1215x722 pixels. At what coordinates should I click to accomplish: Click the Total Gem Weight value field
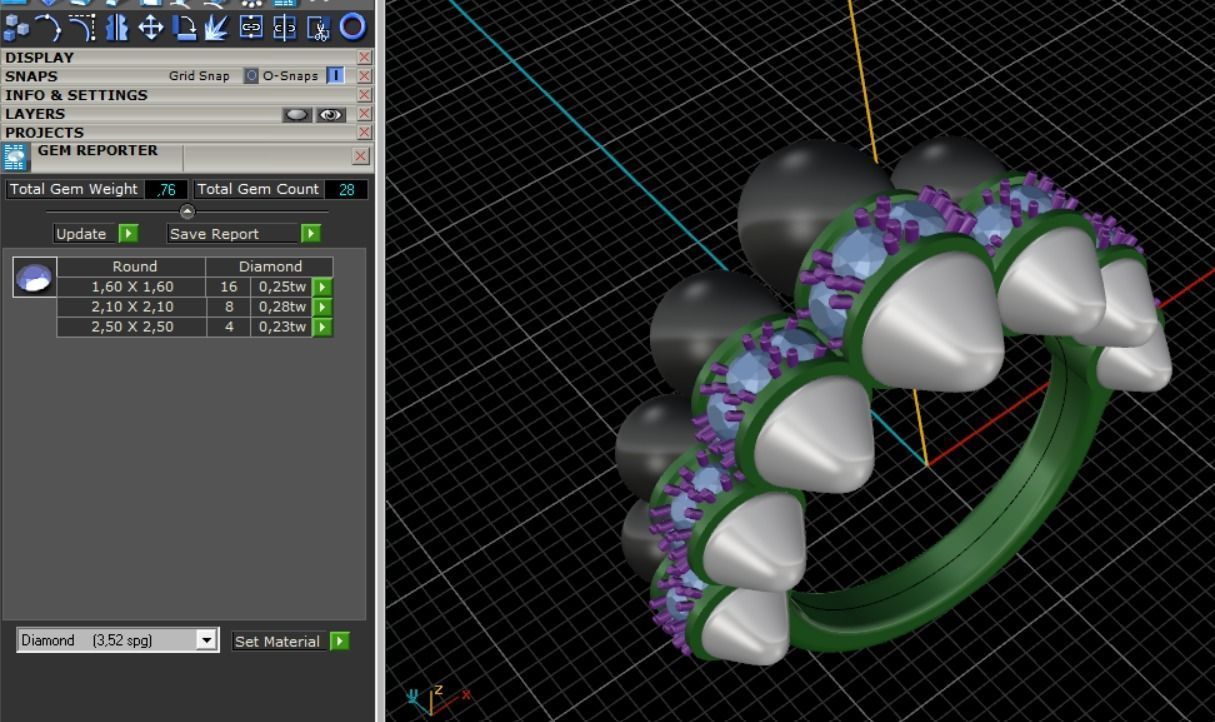pos(166,189)
